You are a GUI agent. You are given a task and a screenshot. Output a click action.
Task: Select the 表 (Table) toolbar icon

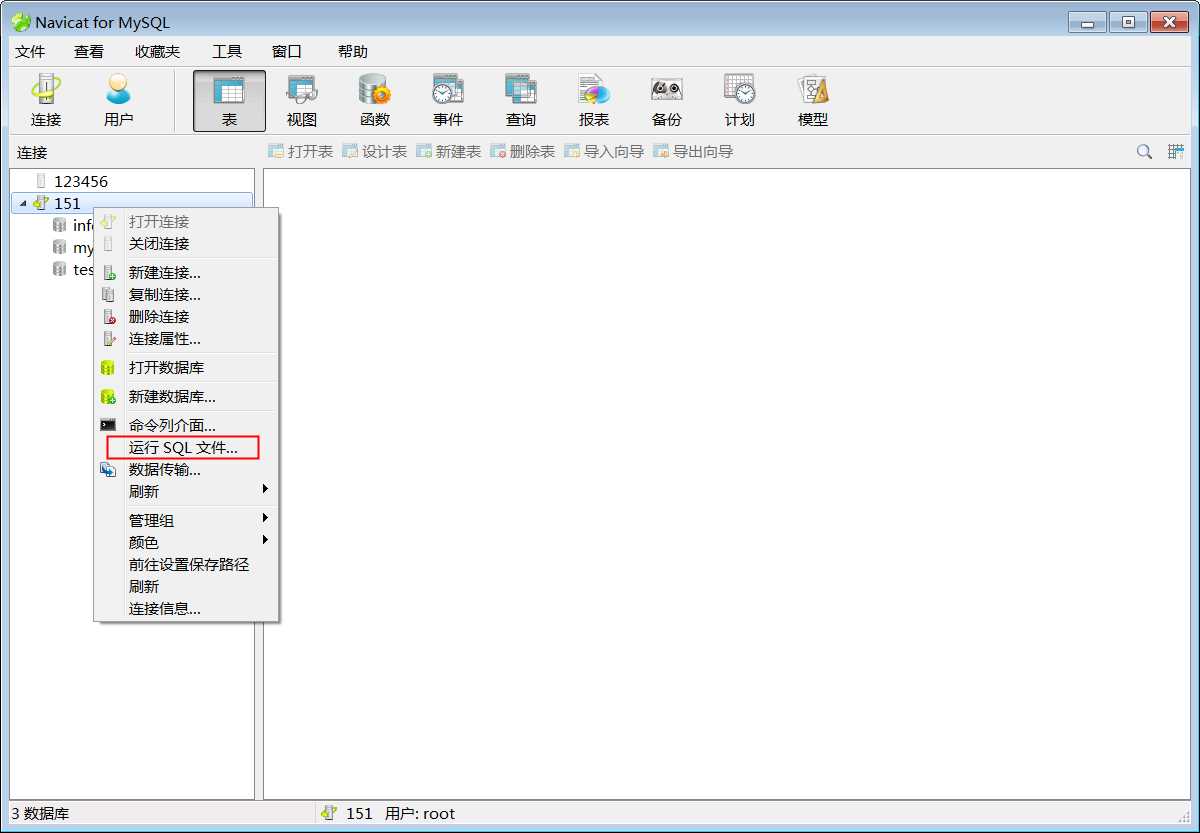point(229,100)
